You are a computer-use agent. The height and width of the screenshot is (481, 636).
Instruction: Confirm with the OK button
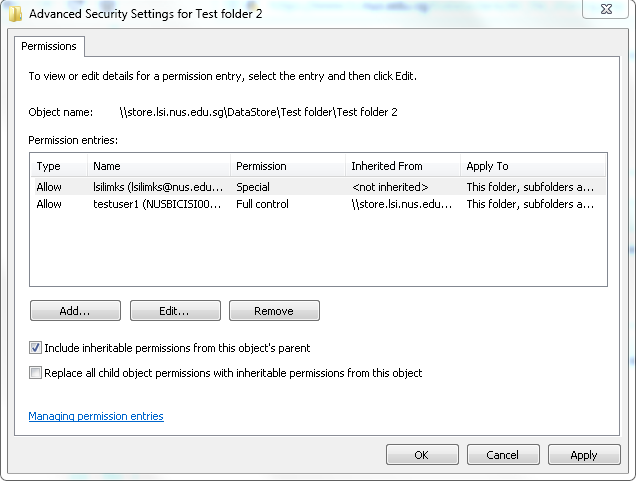point(422,455)
